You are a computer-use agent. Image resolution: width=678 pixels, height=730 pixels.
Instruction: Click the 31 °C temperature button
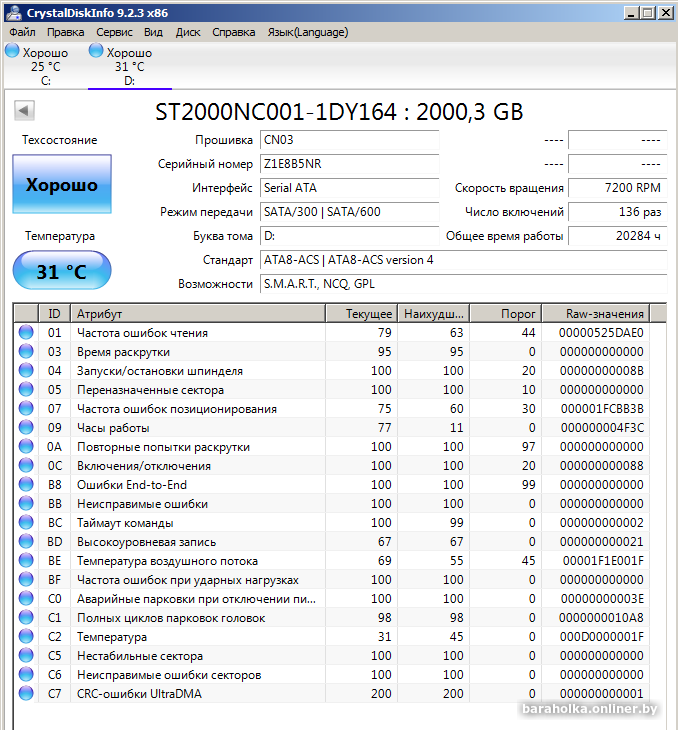click(x=61, y=271)
